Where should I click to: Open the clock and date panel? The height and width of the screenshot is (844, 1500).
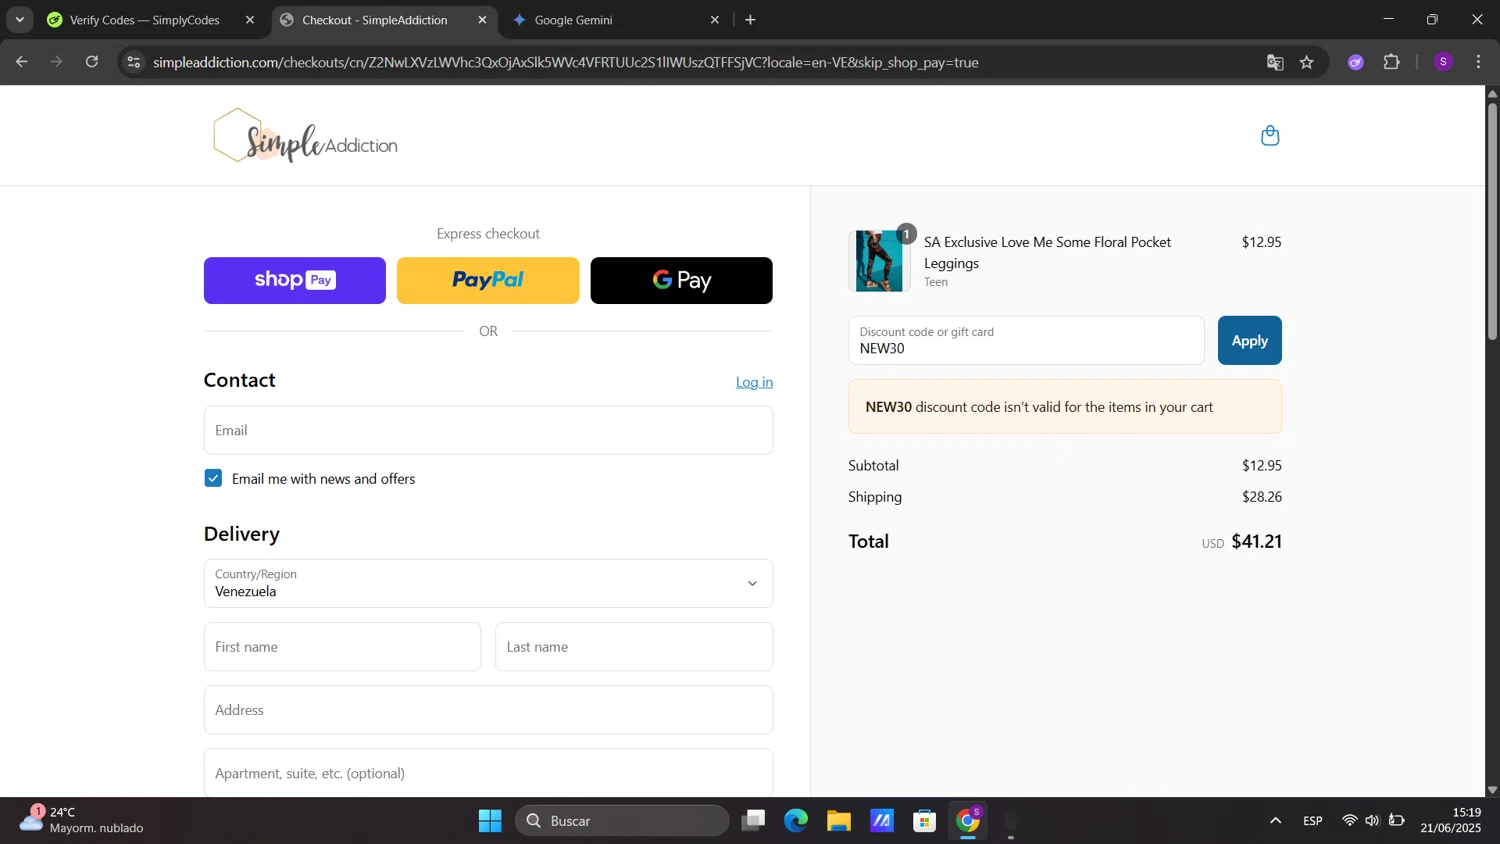pyautogui.click(x=1451, y=820)
